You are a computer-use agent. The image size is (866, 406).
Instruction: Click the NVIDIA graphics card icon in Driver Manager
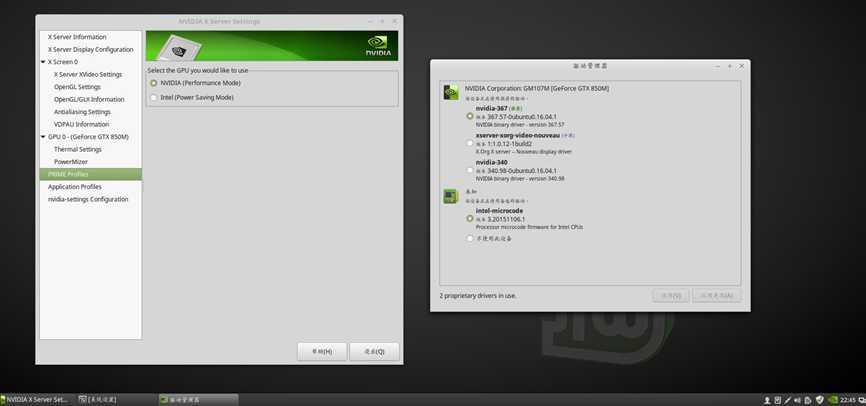[451, 92]
